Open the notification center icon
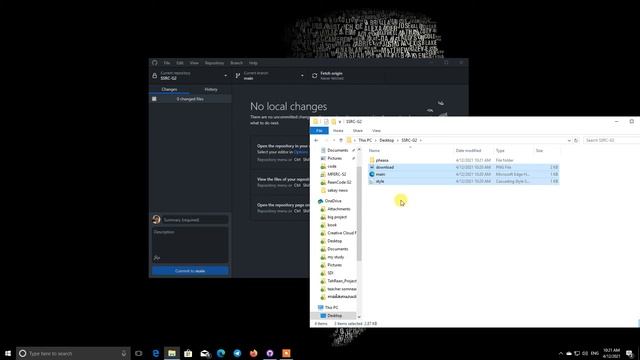640x360 pixels. click(x=629, y=353)
